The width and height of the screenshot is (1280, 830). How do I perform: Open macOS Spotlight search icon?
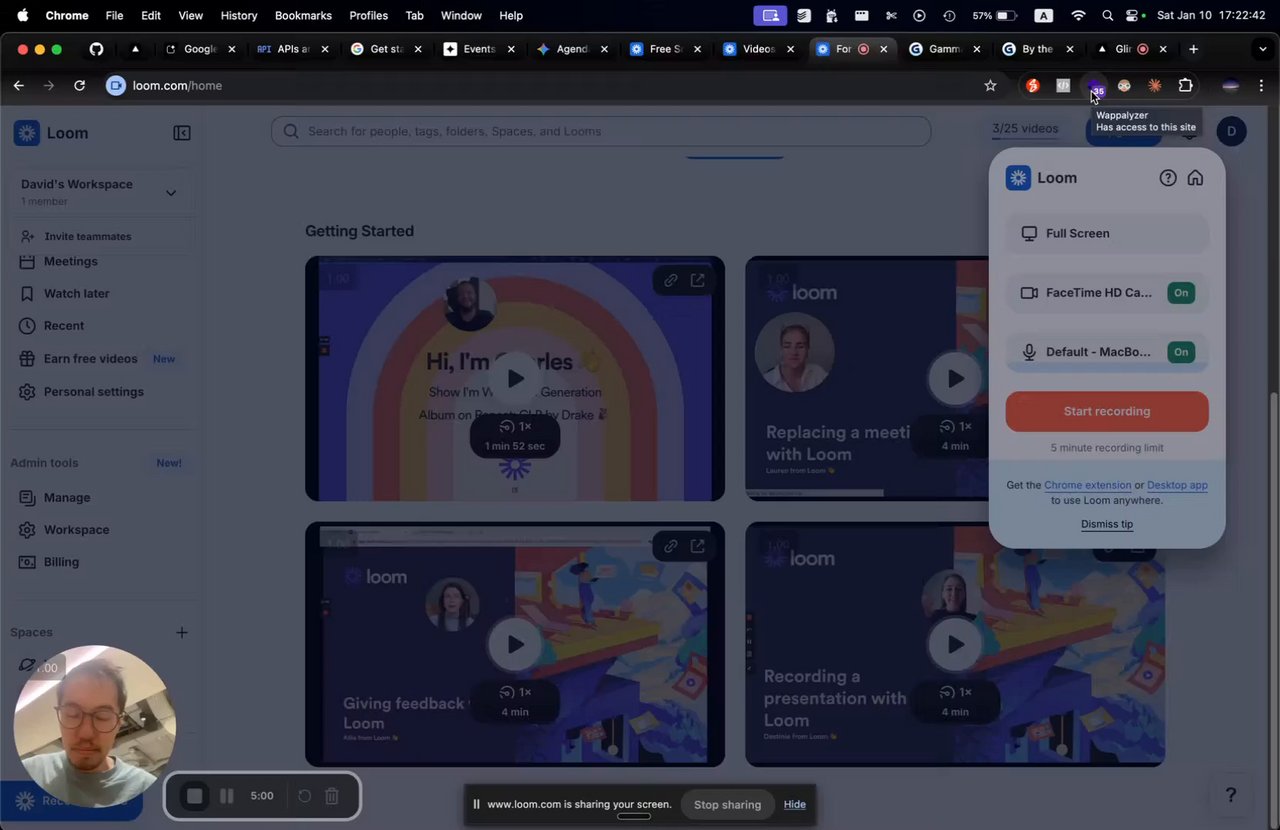[1107, 16]
